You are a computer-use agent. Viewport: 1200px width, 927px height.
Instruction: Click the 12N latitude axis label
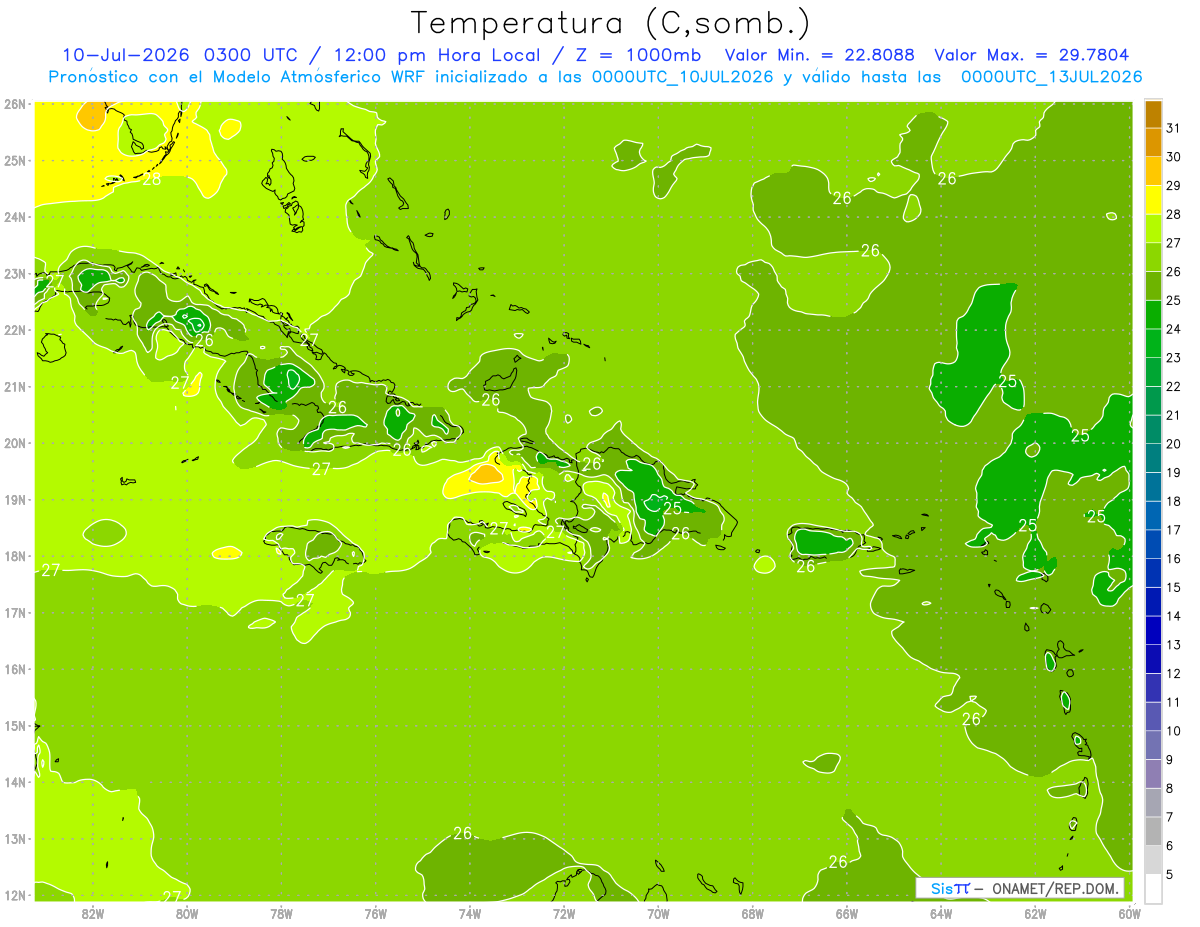tap(15, 895)
